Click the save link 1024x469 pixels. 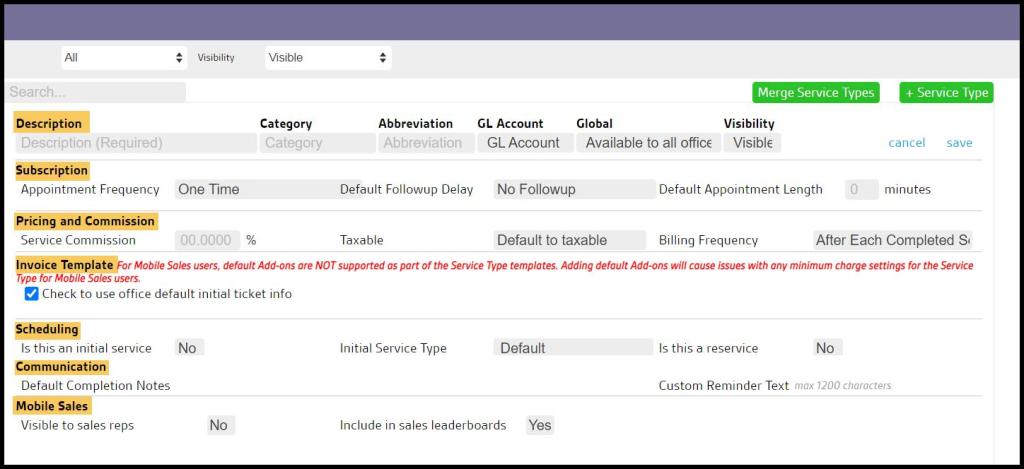tap(959, 143)
